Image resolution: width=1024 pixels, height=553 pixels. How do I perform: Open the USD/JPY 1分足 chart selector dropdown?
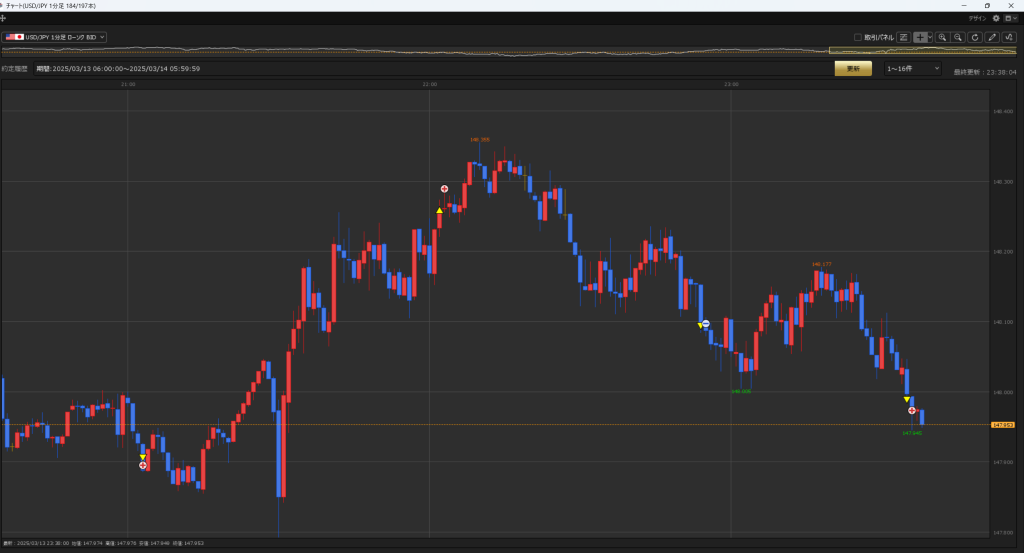point(55,37)
